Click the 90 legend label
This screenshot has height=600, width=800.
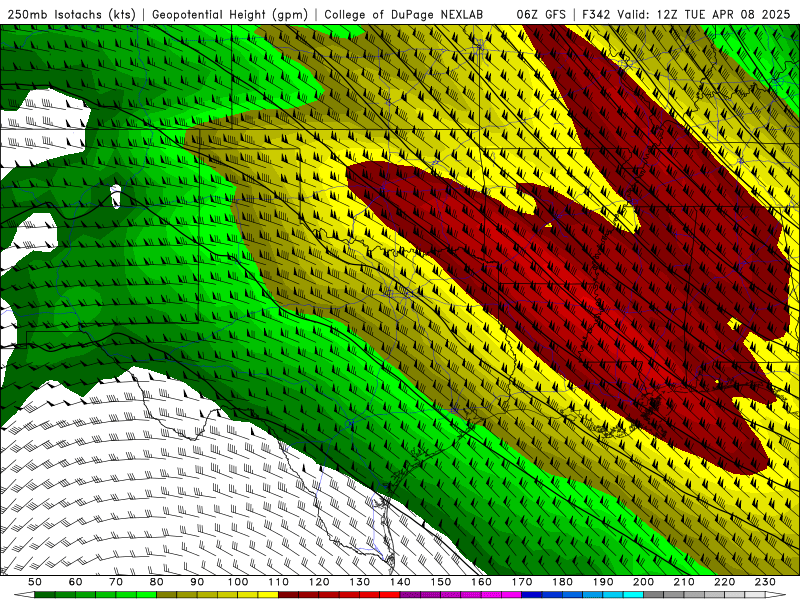(197, 582)
